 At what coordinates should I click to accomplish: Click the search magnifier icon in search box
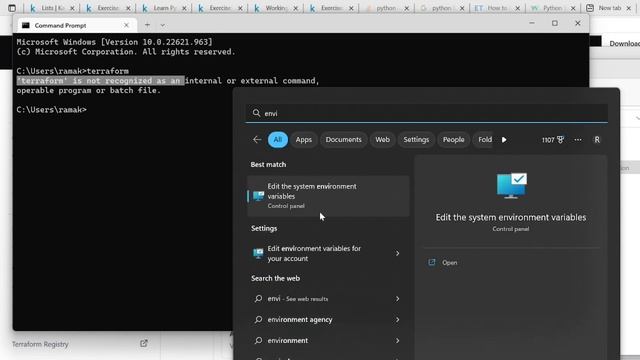pyautogui.click(x=256, y=113)
